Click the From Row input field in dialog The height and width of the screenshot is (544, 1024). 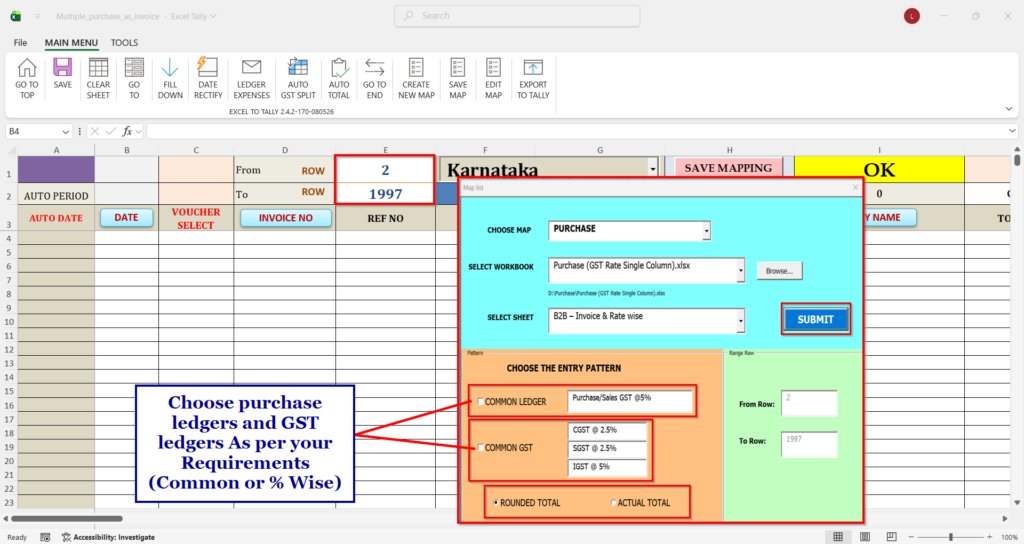(x=808, y=404)
